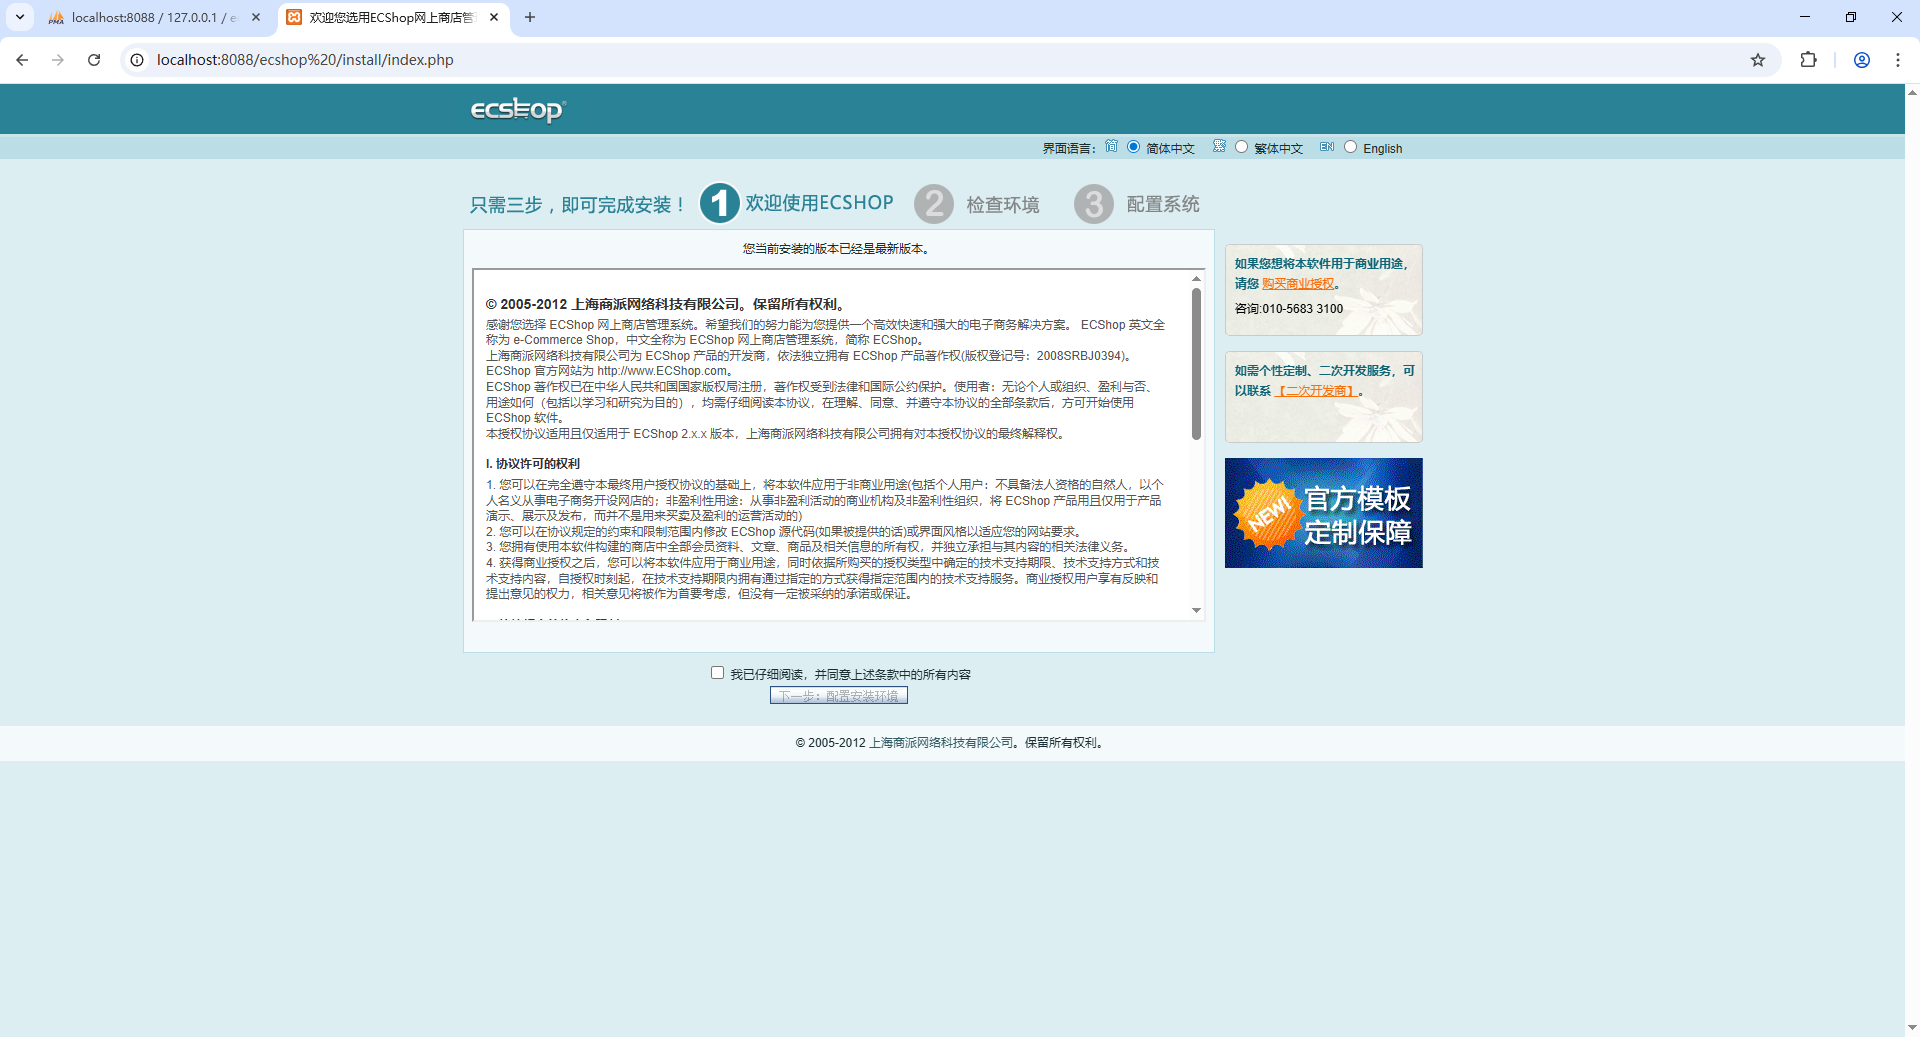Image resolution: width=1920 pixels, height=1037 pixels.
Task: Open a new browser tab
Action: (x=530, y=17)
